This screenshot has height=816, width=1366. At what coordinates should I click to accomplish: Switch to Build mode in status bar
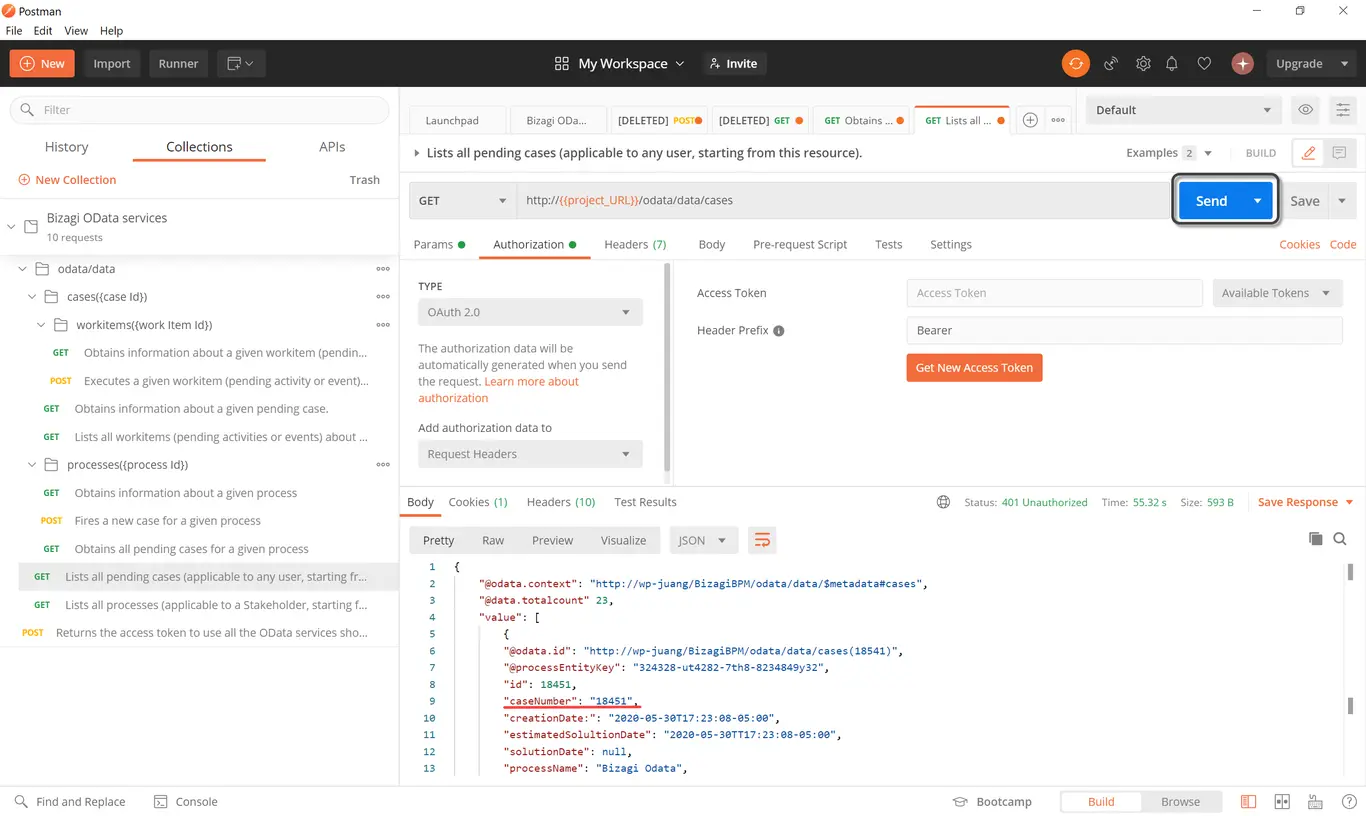point(1101,802)
